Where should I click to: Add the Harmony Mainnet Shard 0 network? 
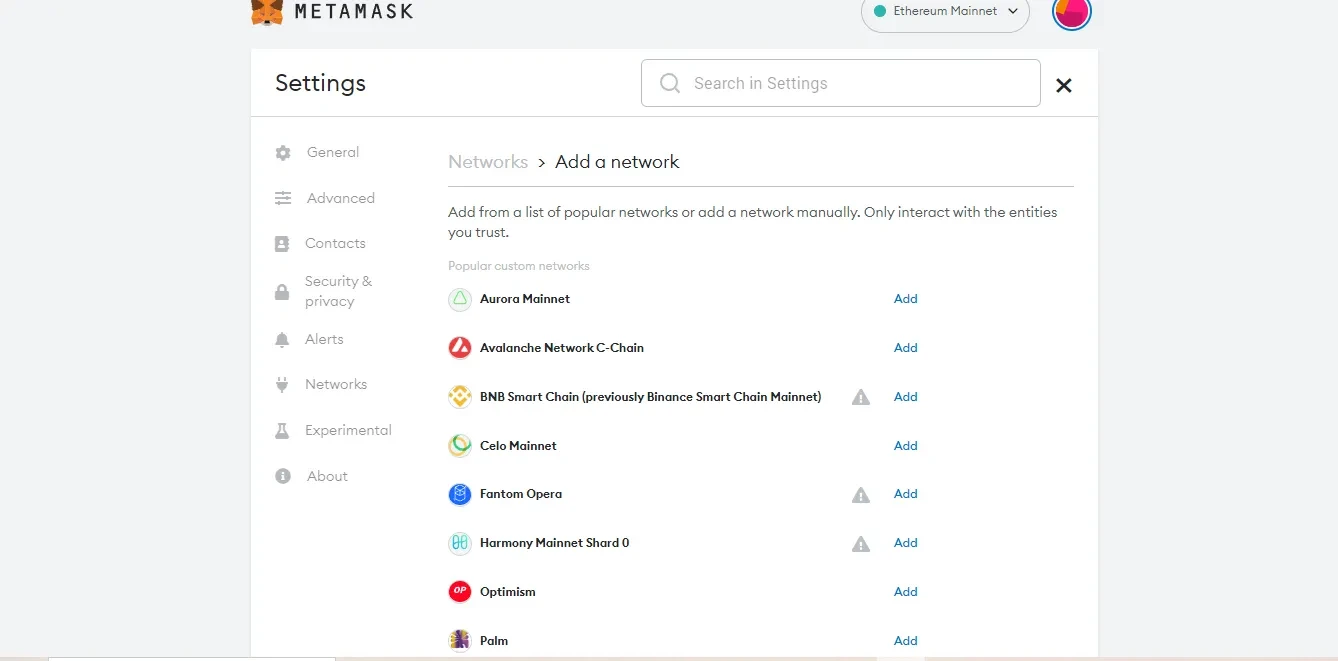904,542
